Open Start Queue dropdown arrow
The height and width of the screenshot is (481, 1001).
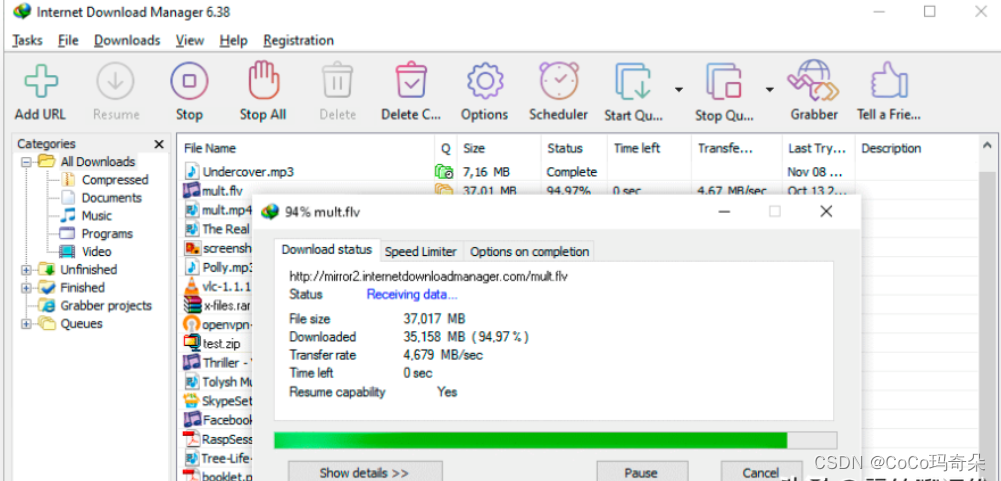(679, 89)
